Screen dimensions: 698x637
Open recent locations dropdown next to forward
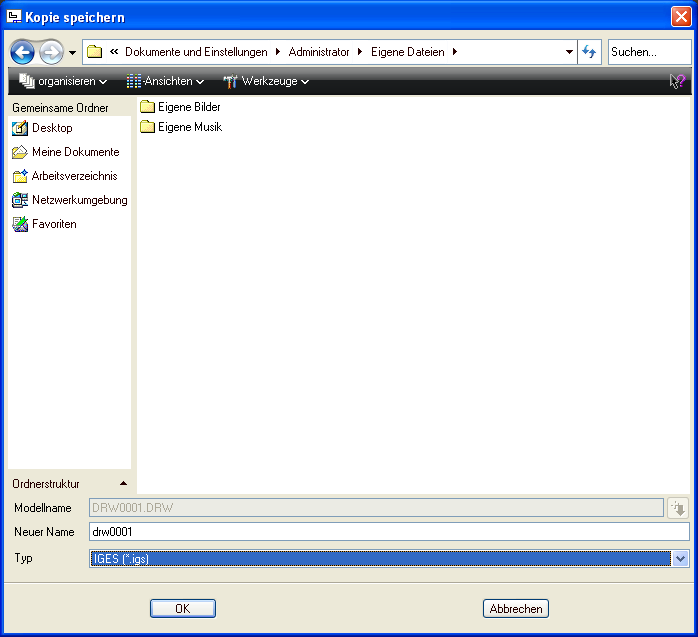pyautogui.click(x=72, y=52)
